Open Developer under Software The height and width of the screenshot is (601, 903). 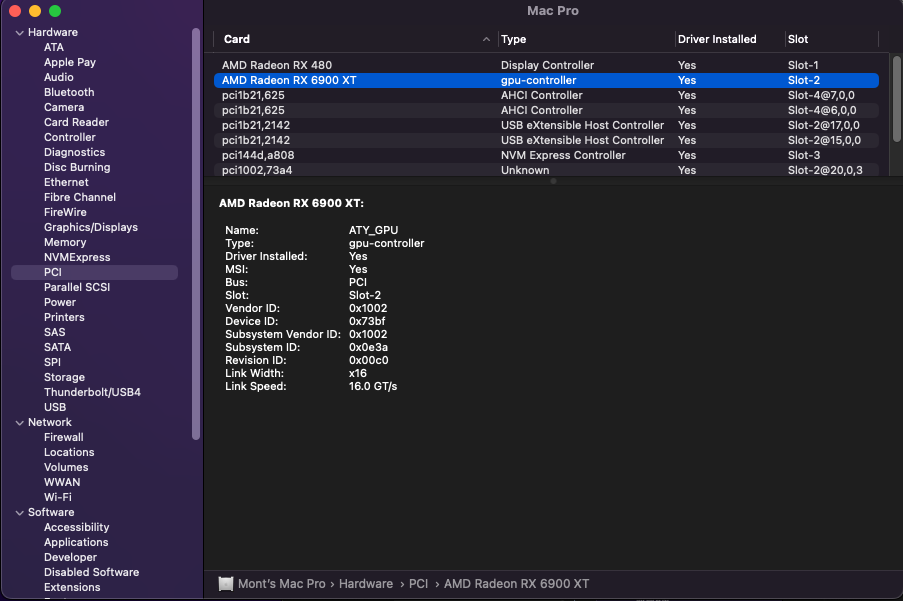tap(70, 557)
